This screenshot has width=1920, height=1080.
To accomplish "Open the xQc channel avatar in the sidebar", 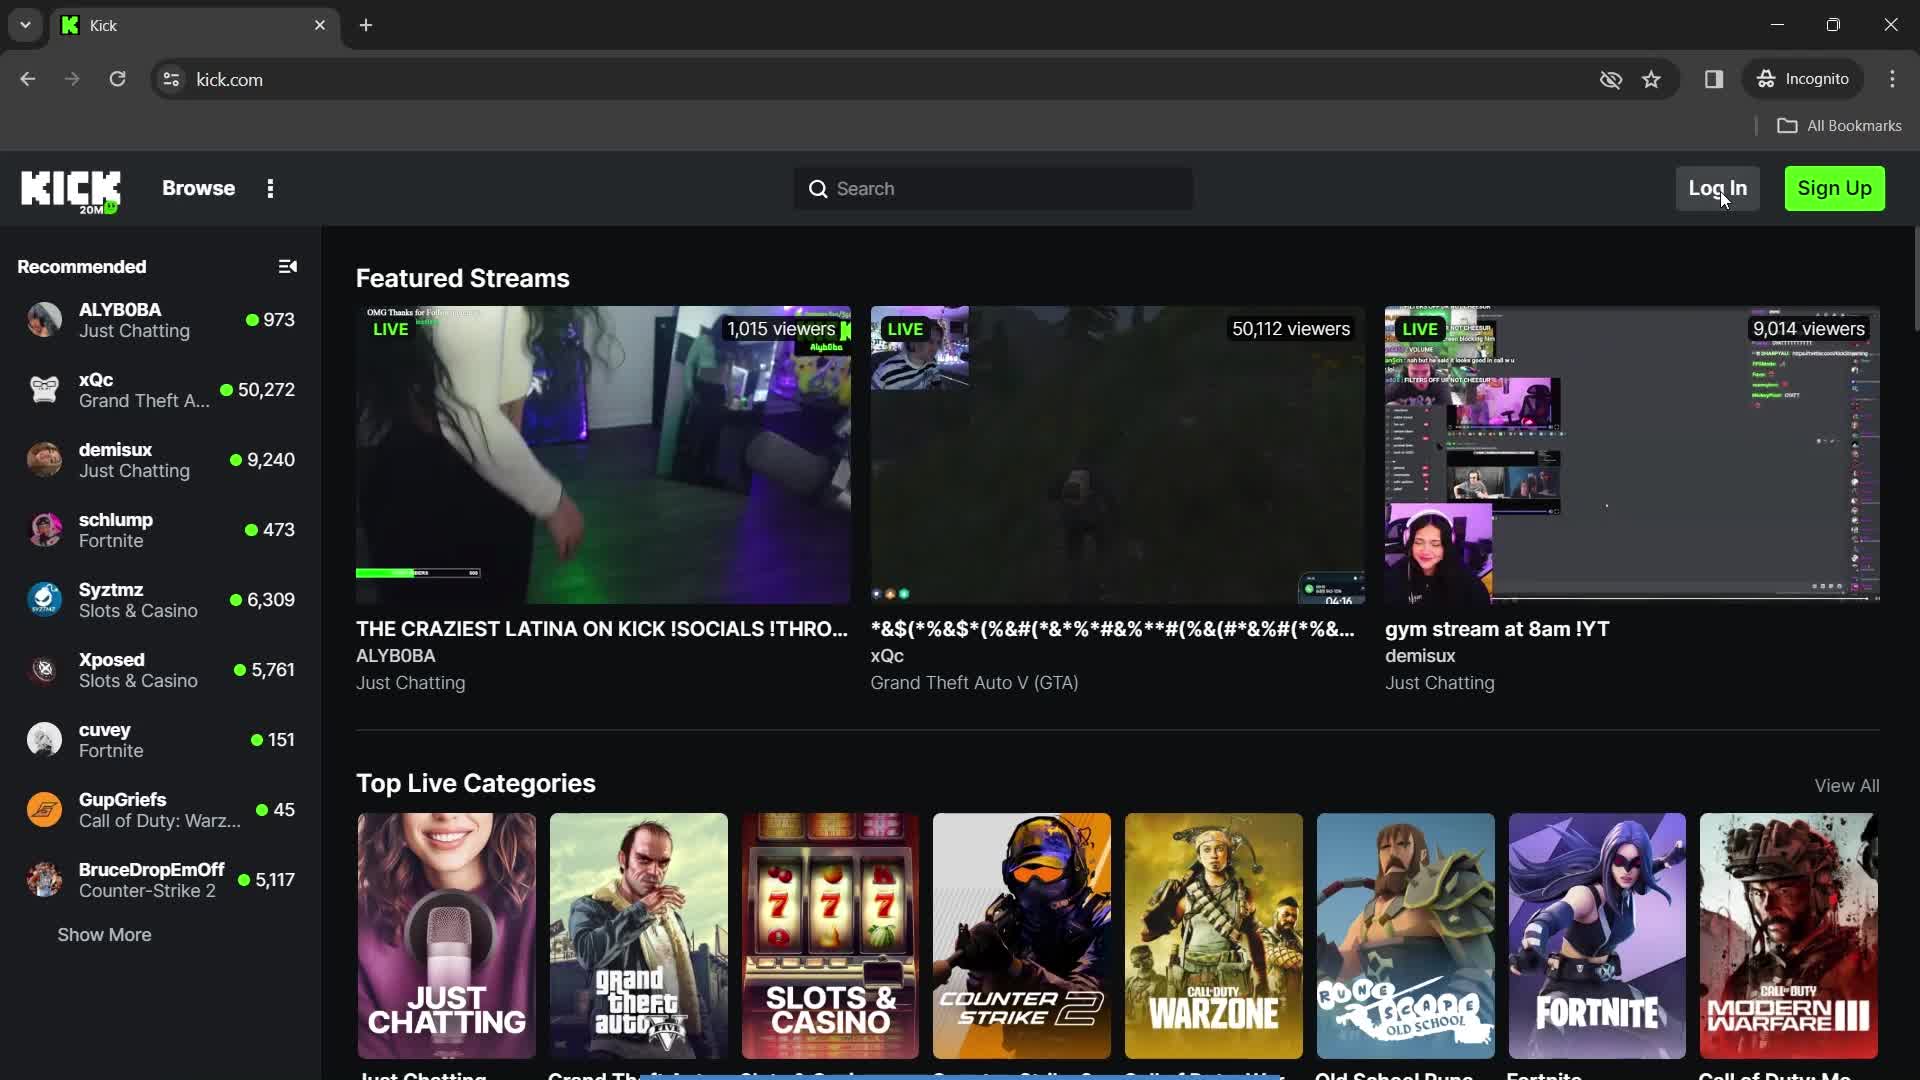I will click(x=44, y=390).
